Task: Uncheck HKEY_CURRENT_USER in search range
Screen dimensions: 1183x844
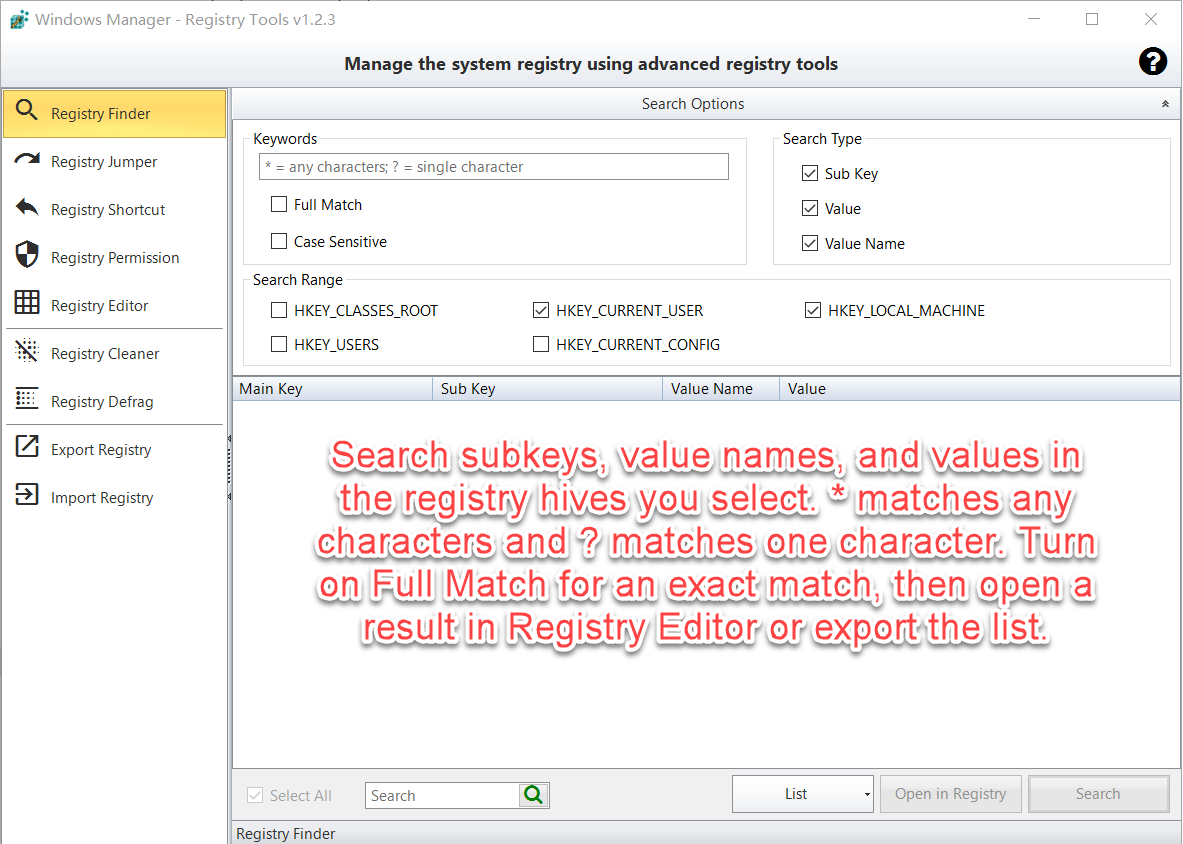Action: (x=540, y=310)
